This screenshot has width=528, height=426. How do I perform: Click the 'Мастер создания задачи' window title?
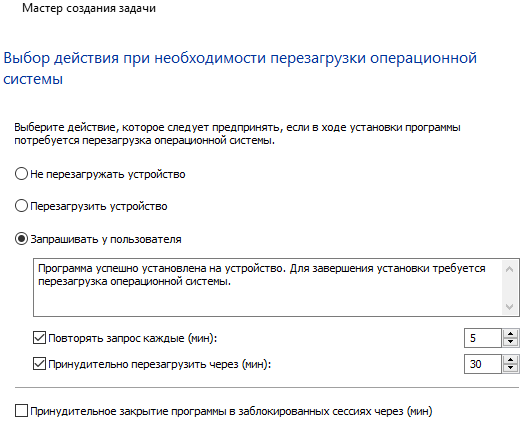89,8
